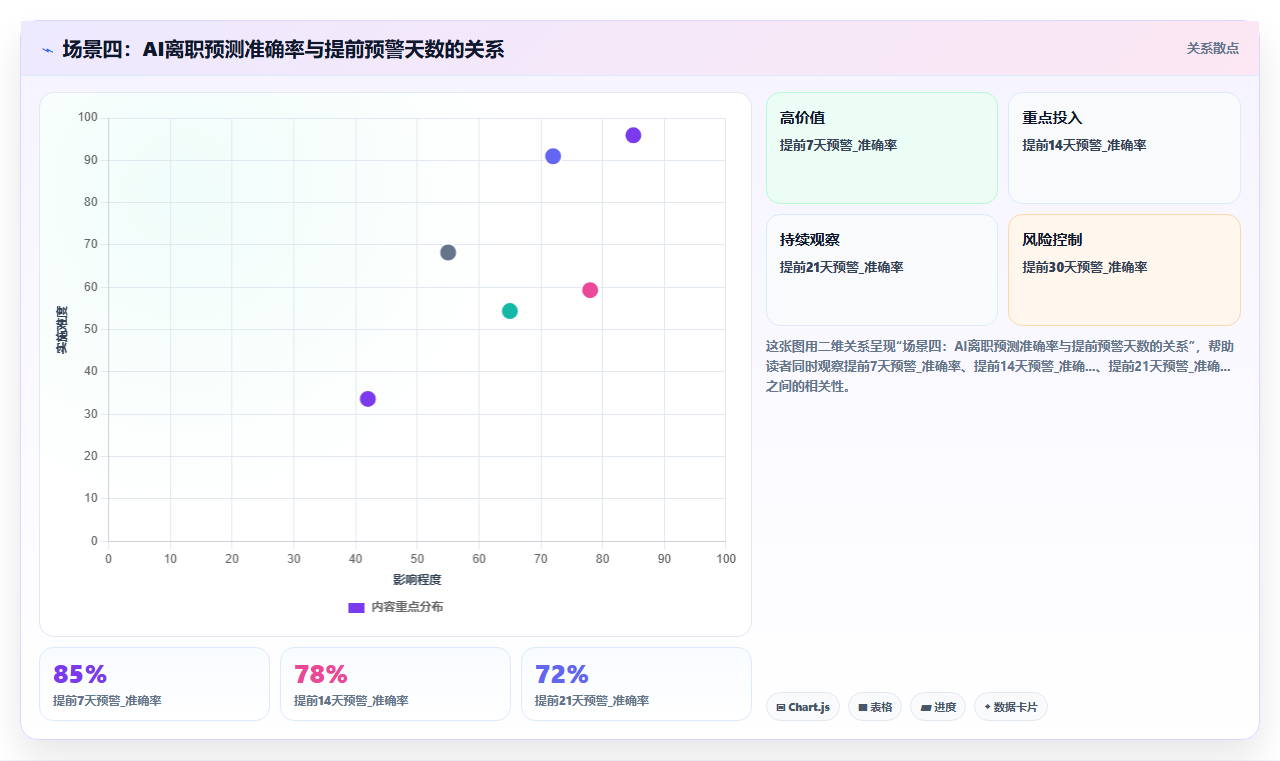Click the 表格 tag
This screenshot has width=1280, height=761.
pyautogui.click(x=875, y=707)
